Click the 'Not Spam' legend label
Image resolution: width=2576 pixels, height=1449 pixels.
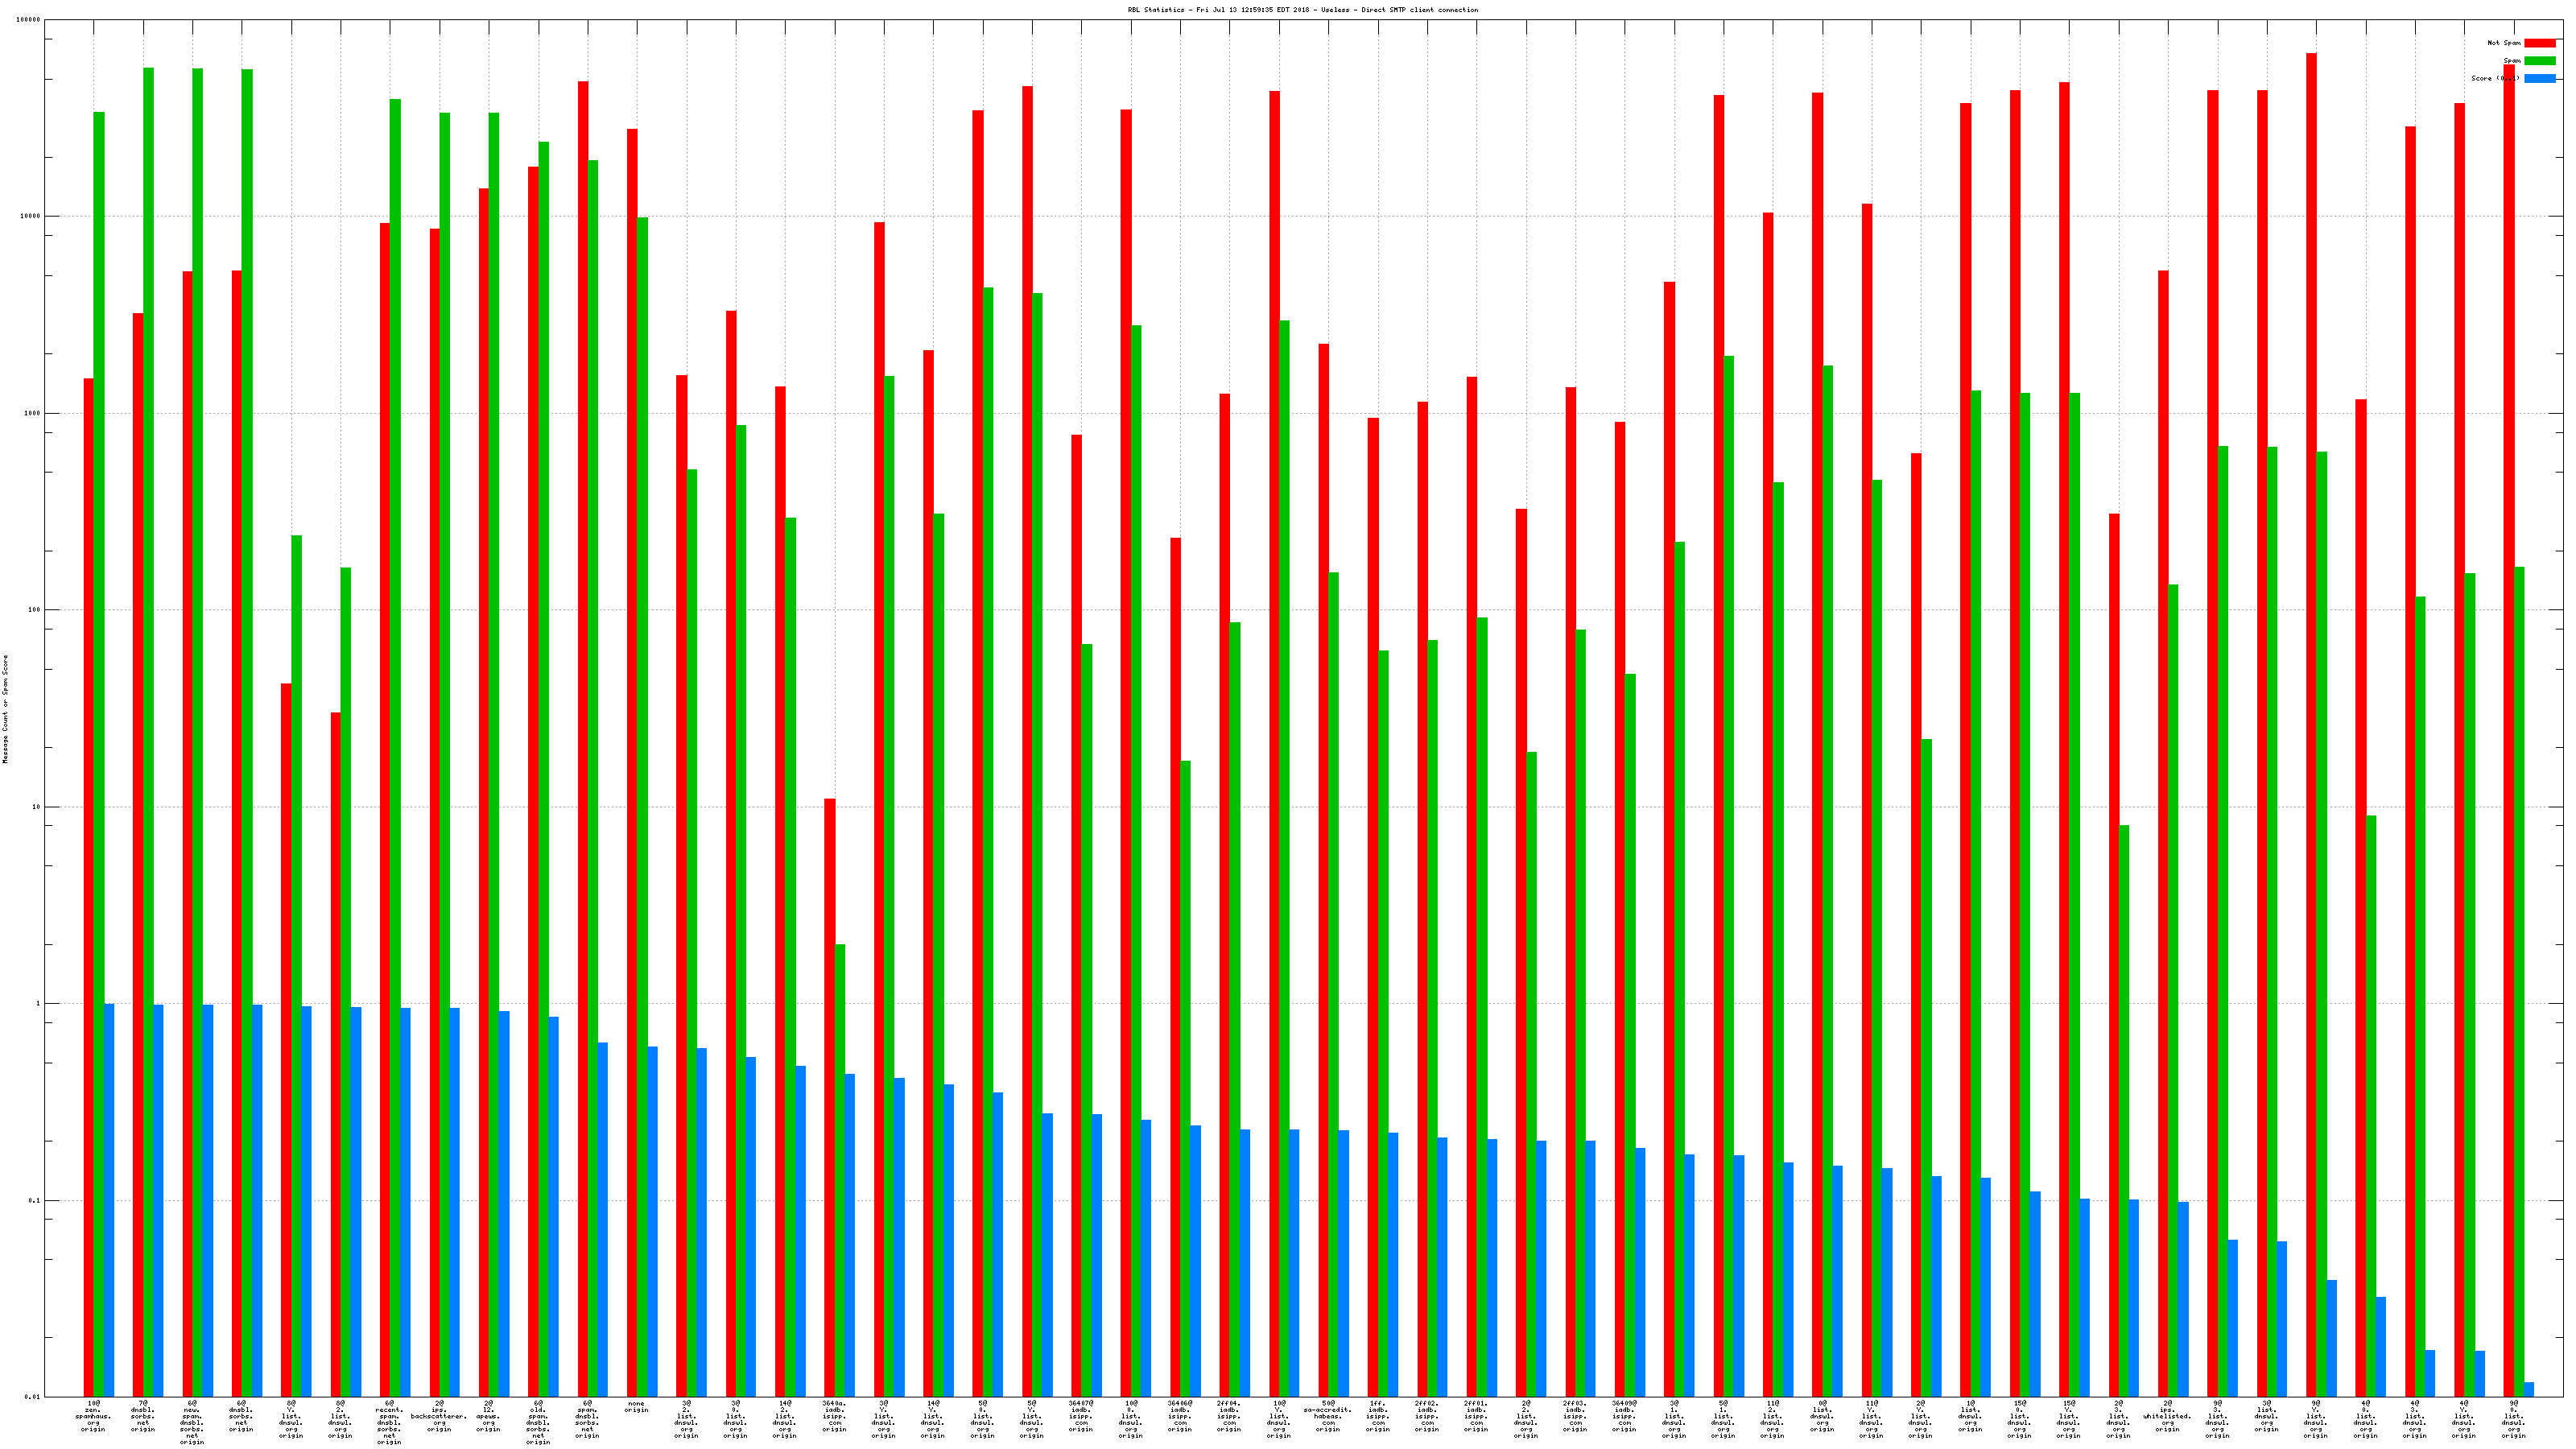click(2504, 43)
